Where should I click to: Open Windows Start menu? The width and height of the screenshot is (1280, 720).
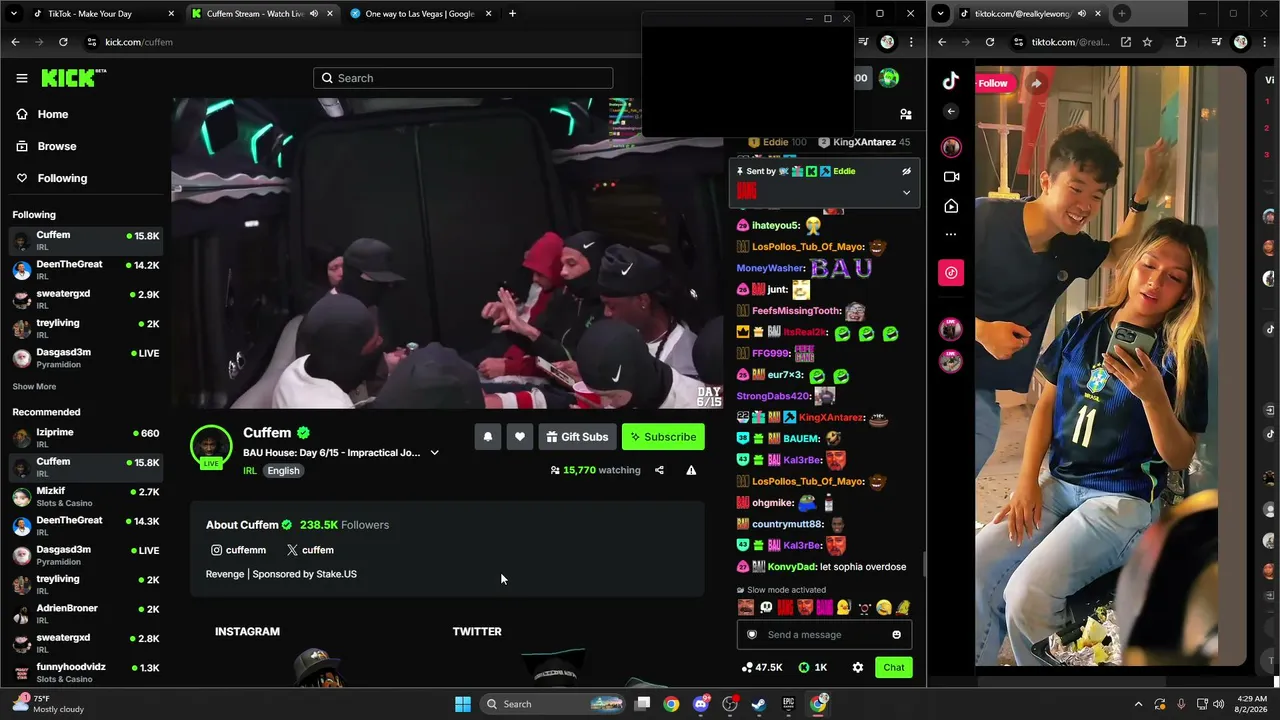(463, 704)
